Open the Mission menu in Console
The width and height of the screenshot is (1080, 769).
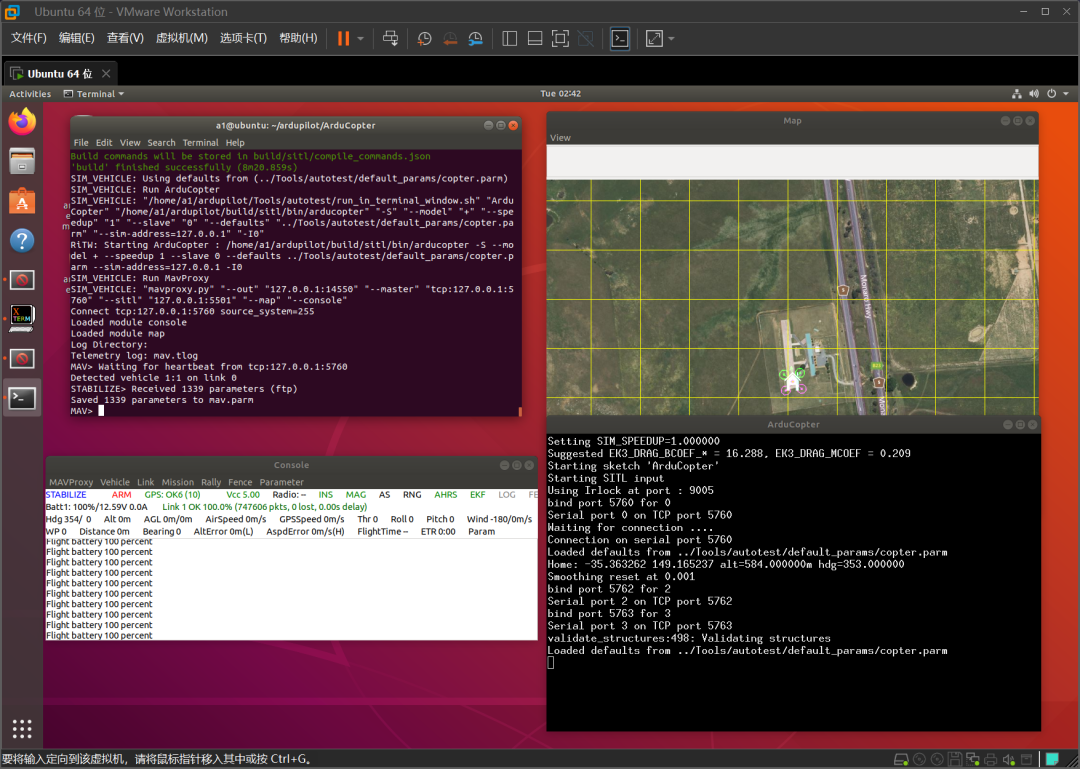pyautogui.click(x=178, y=482)
